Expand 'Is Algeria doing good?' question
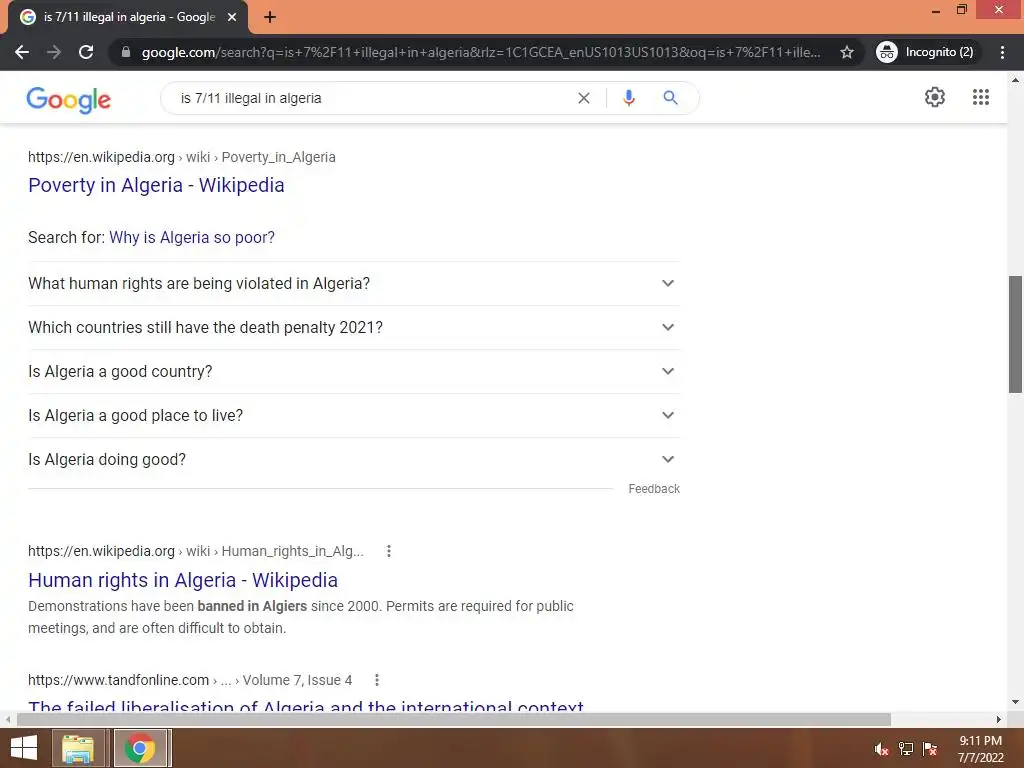This screenshot has width=1024, height=768. tap(354, 460)
